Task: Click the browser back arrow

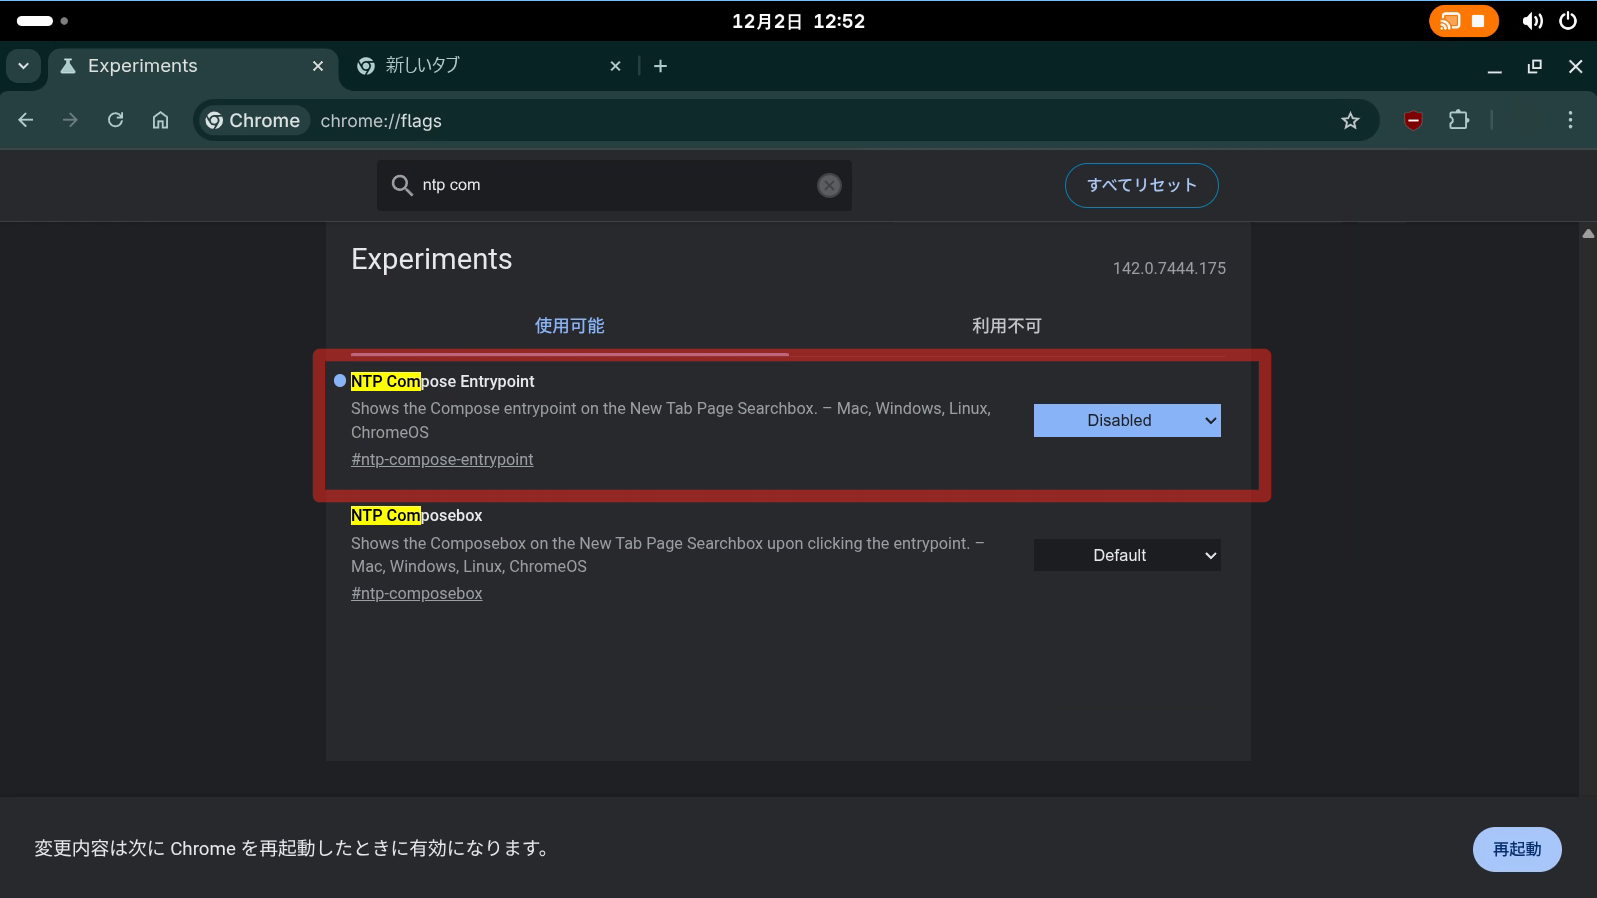Action: click(x=26, y=120)
